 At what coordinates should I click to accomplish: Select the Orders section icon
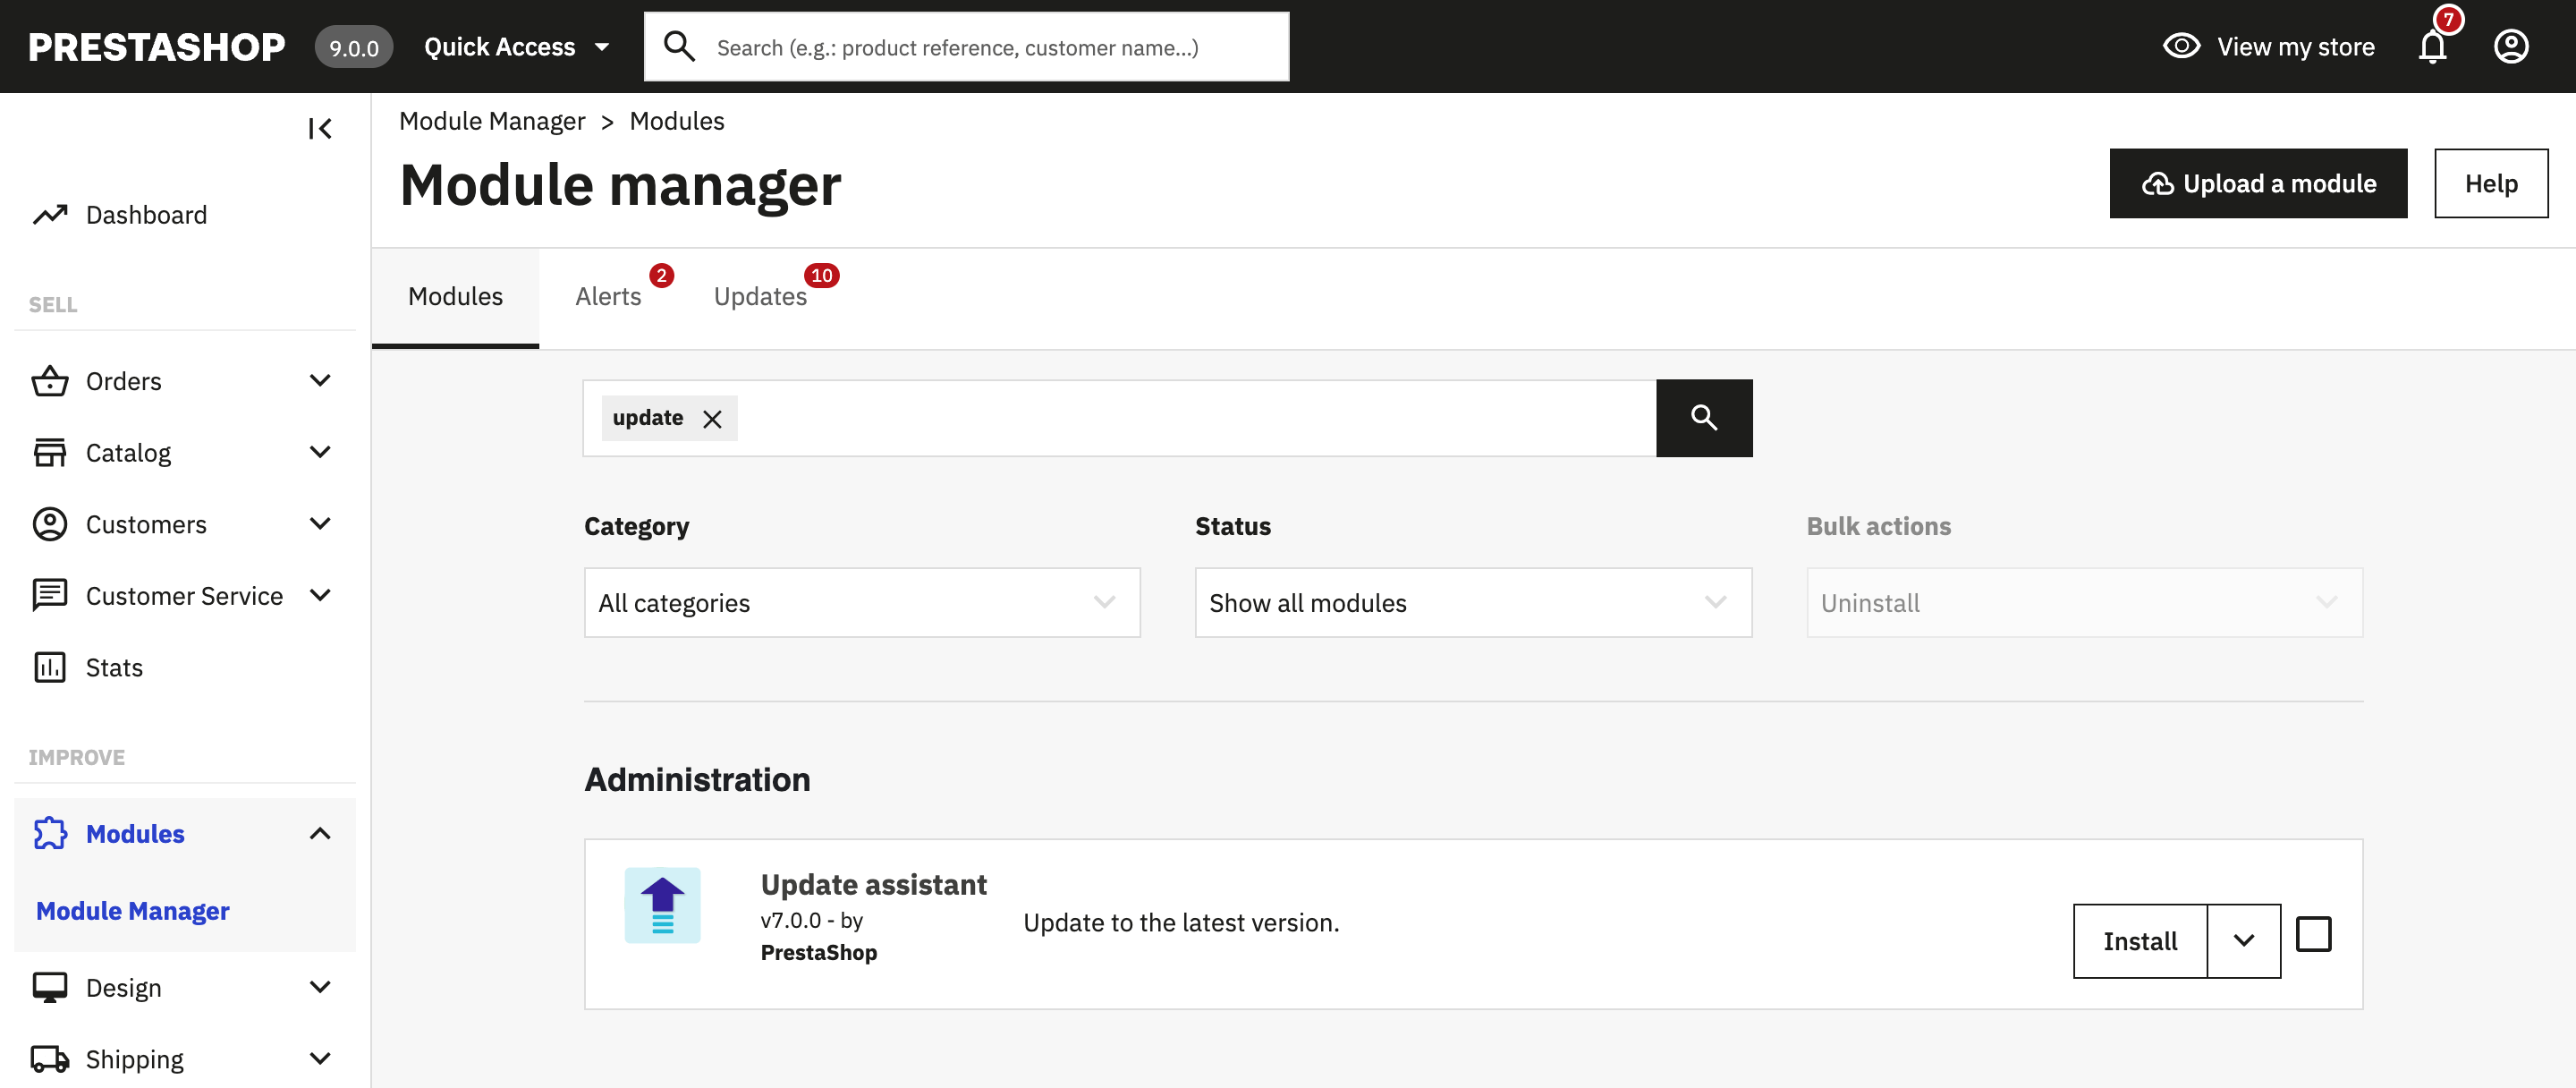pyautogui.click(x=50, y=380)
